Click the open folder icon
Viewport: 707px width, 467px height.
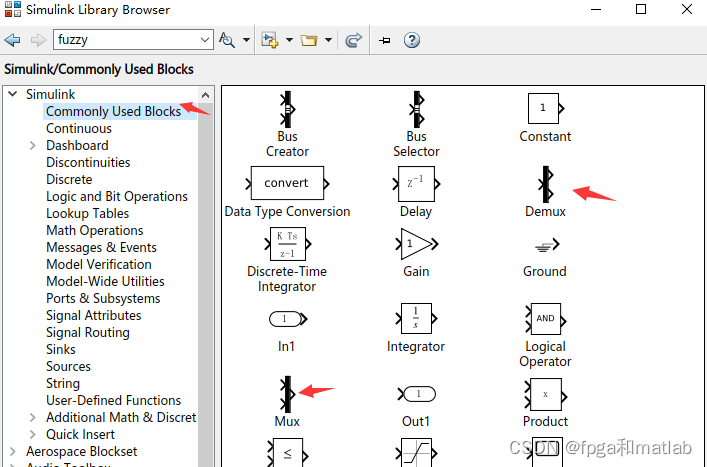[309, 40]
